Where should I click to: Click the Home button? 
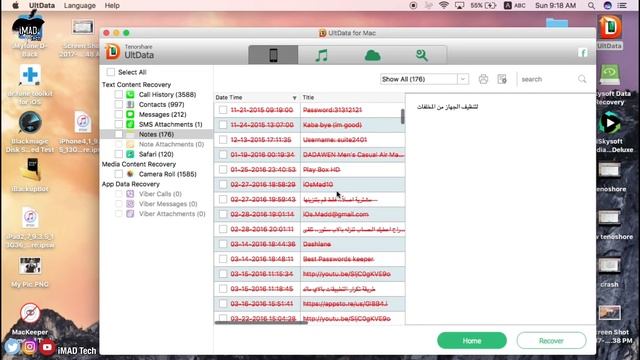tap(472, 340)
